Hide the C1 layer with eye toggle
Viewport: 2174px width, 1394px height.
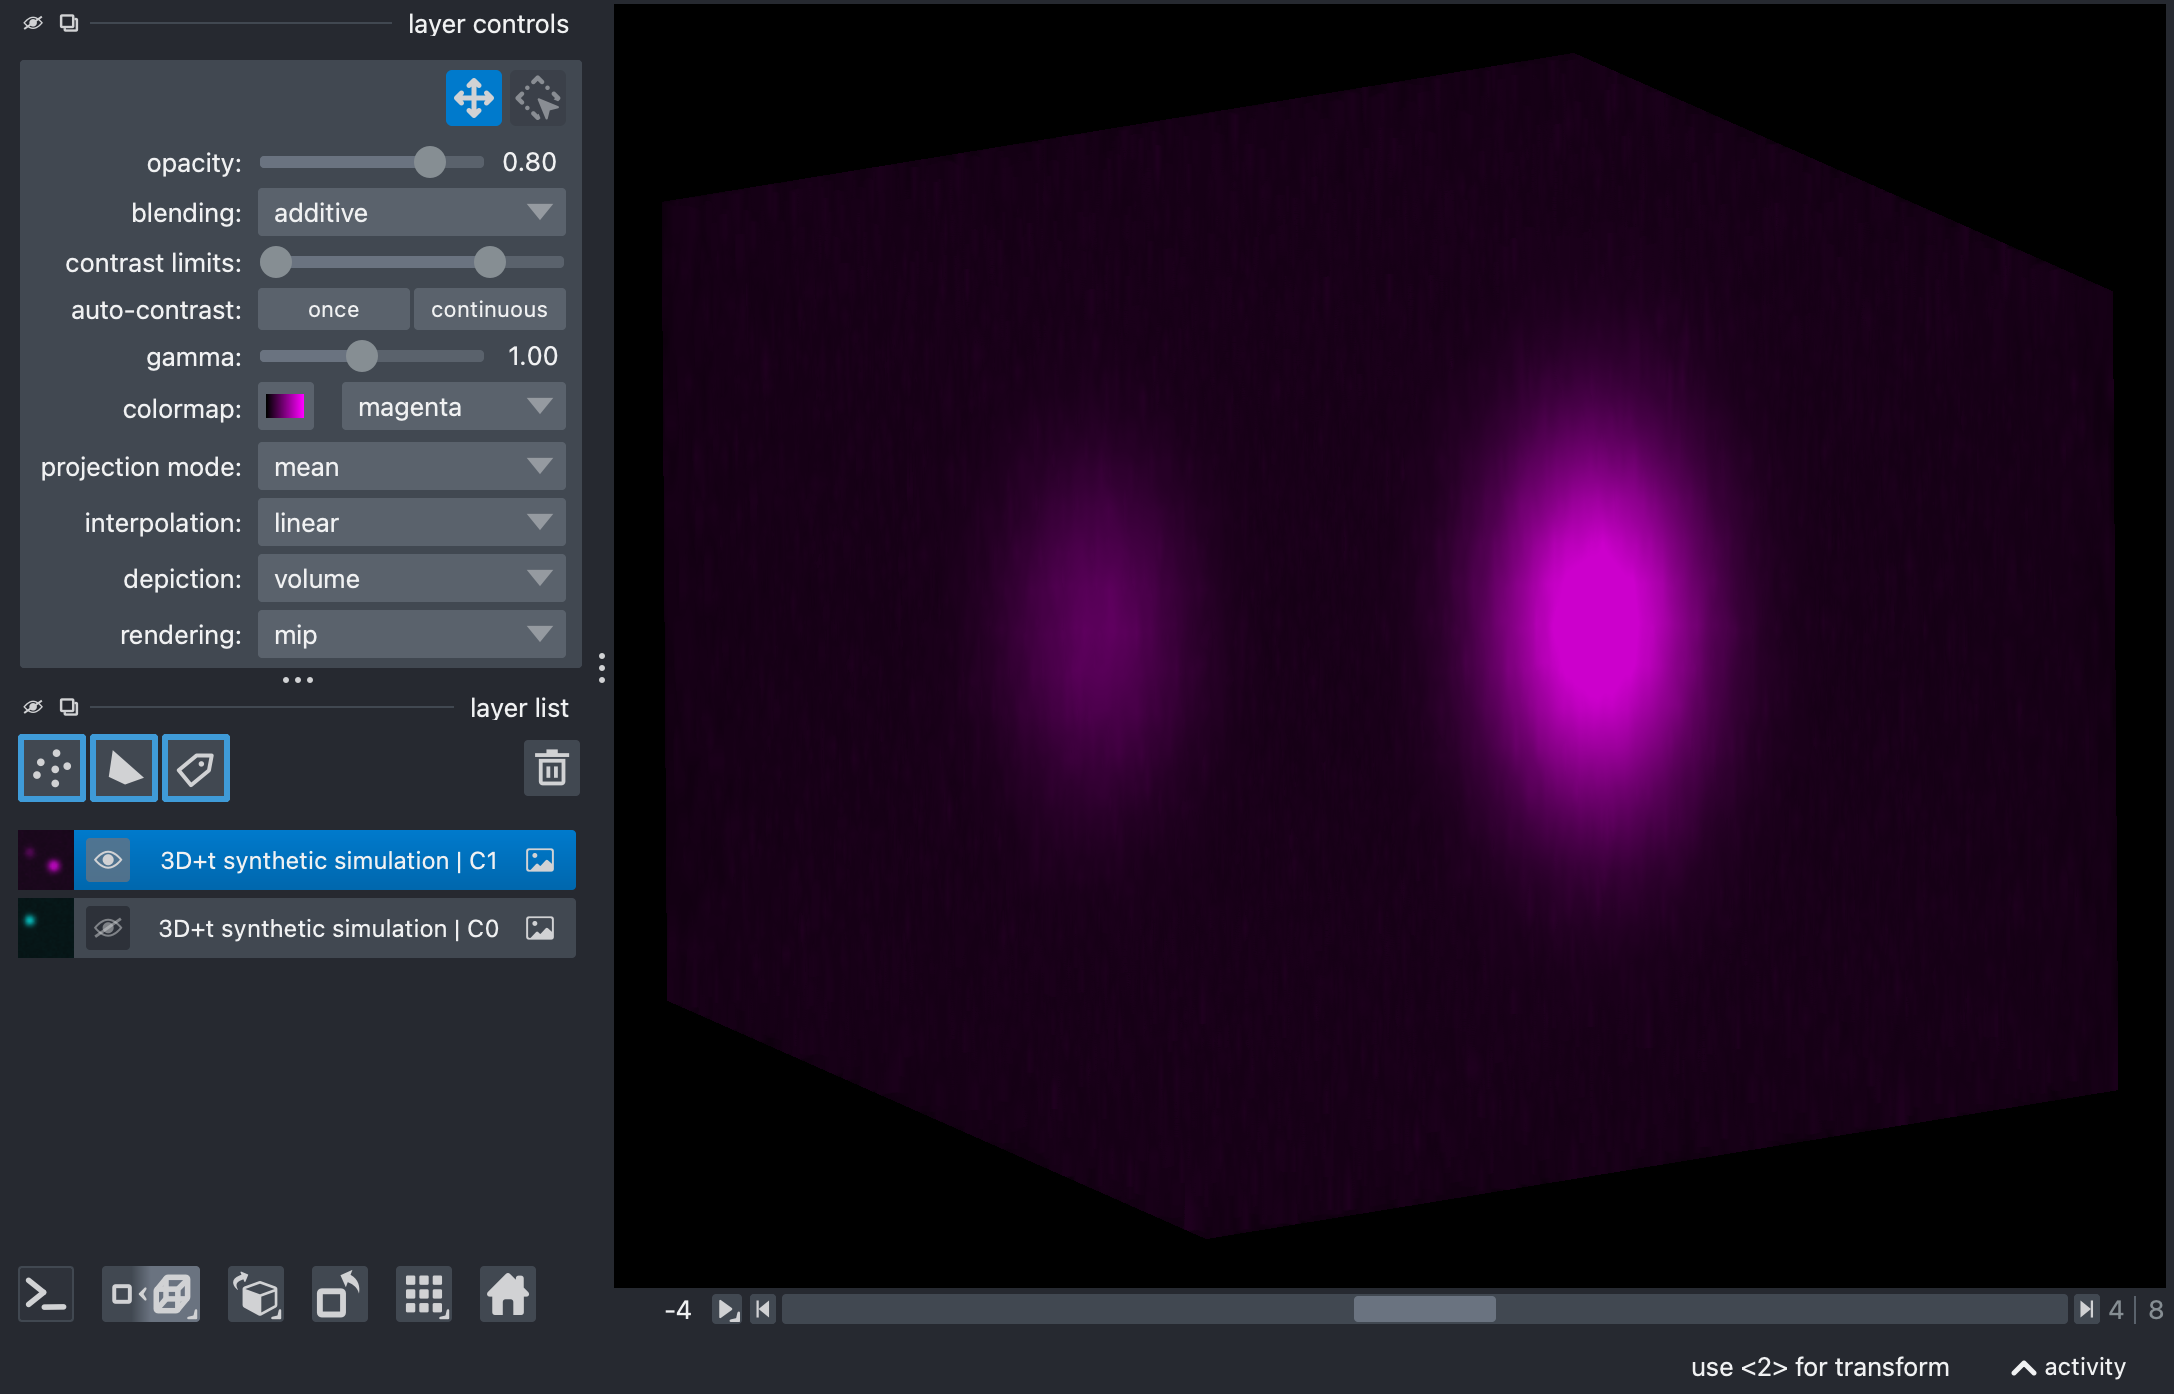108,860
